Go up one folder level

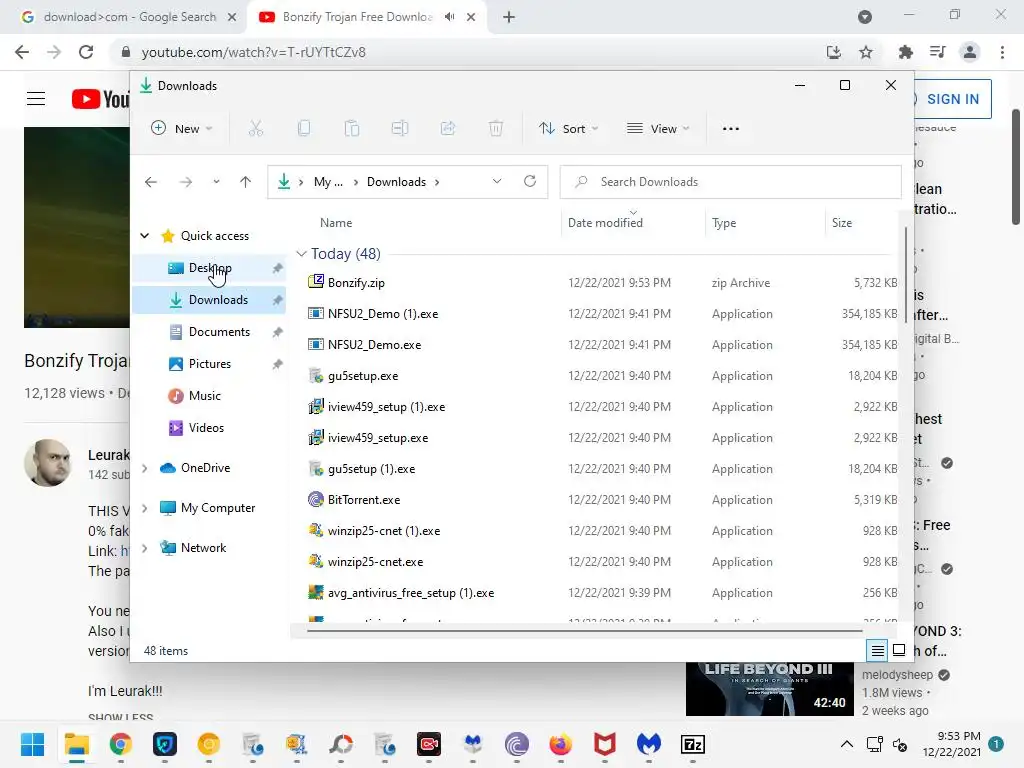[x=246, y=182]
